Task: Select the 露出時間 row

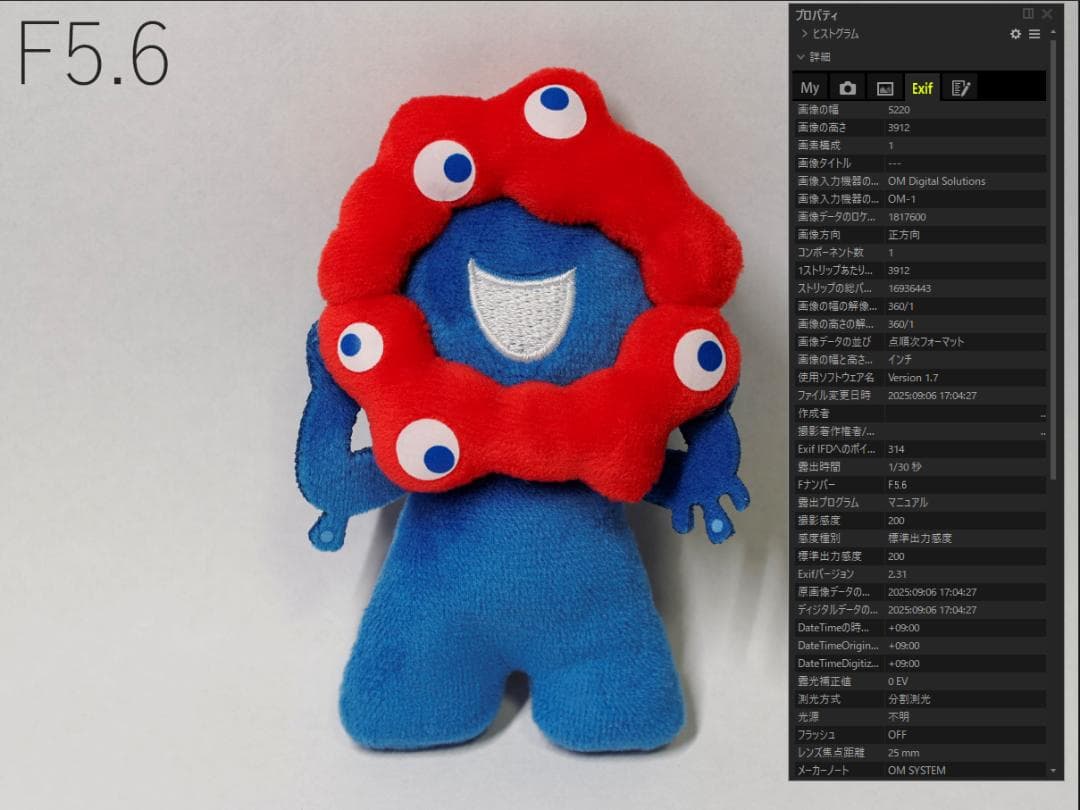Action: (x=920, y=467)
